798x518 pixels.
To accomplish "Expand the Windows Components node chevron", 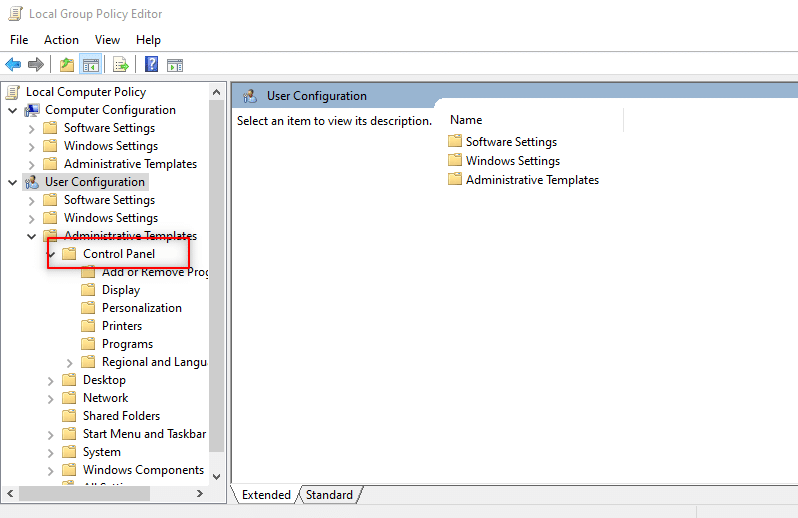I will click(50, 471).
